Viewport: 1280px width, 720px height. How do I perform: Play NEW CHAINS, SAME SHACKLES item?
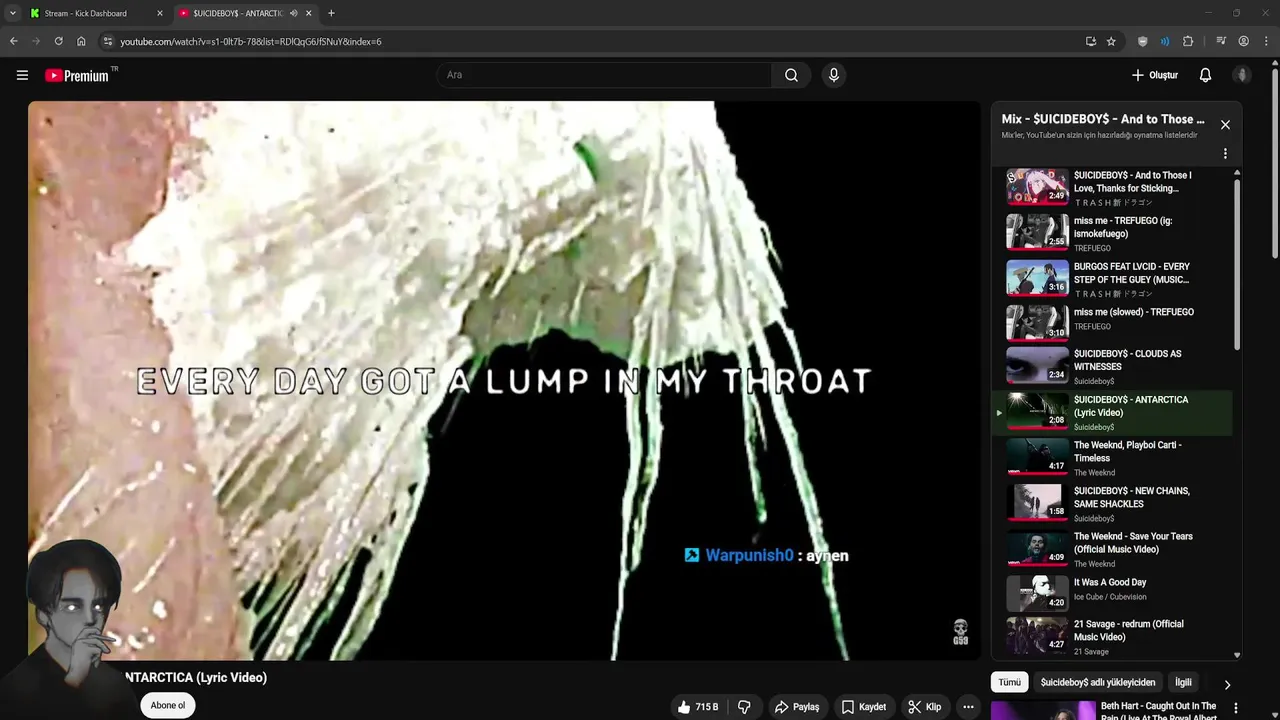(1112, 503)
